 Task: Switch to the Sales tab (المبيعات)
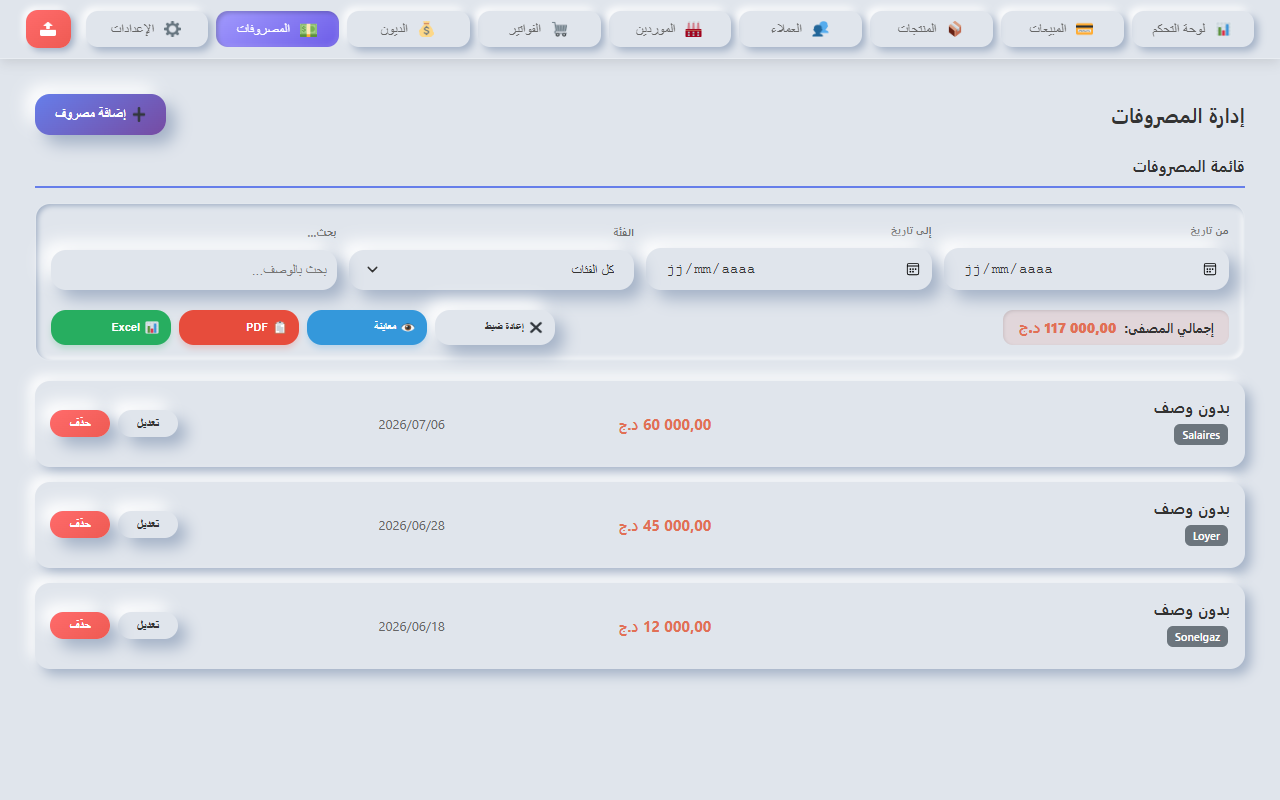[1062, 29]
